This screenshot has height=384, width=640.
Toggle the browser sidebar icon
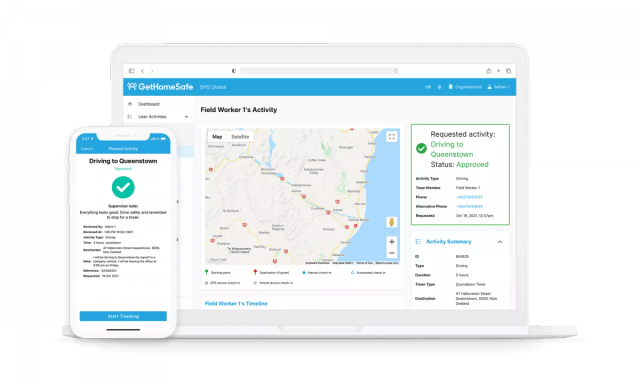point(131,71)
